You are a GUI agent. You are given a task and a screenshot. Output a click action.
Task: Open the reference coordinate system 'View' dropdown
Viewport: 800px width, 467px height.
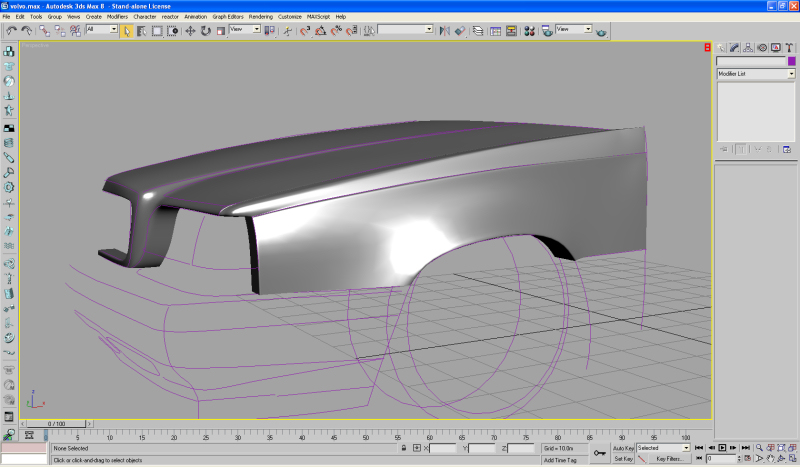coord(245,30)
